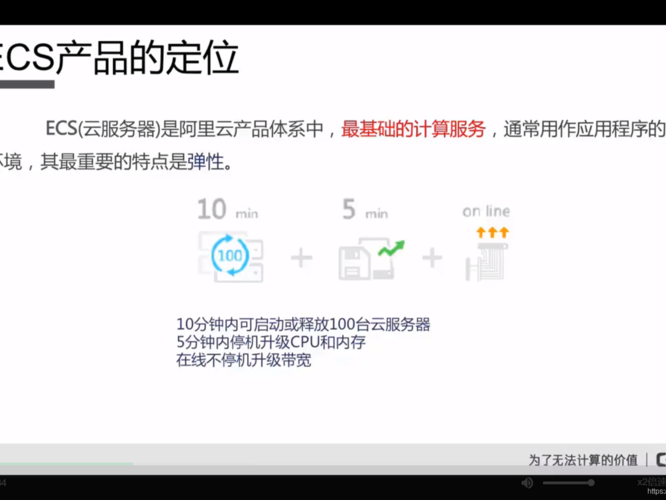Click the 'on line' label
This screenshot has width=666, height=500.
[x=486, y=211]
